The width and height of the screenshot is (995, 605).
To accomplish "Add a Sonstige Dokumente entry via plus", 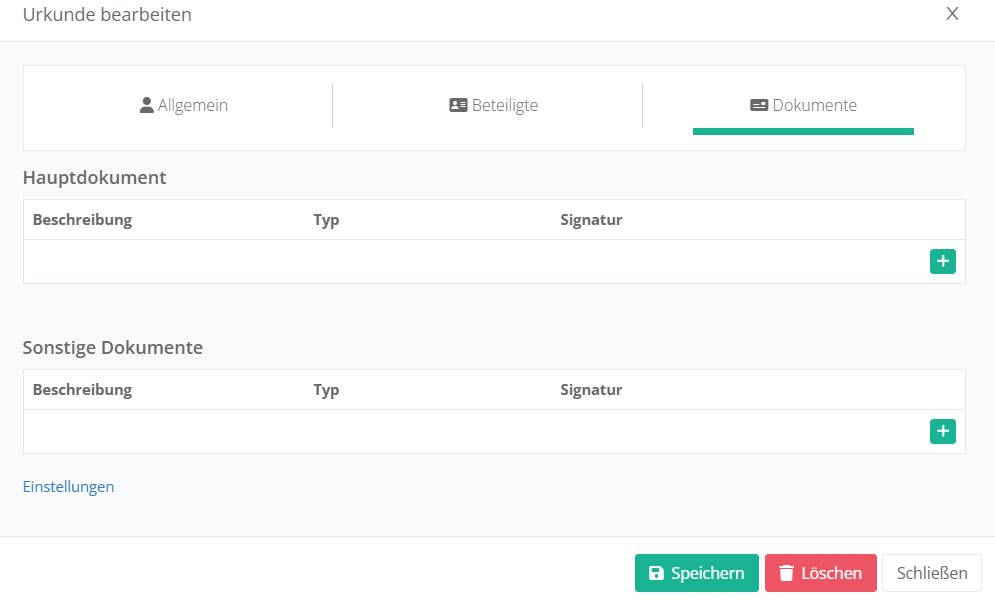I will point(942,432).
